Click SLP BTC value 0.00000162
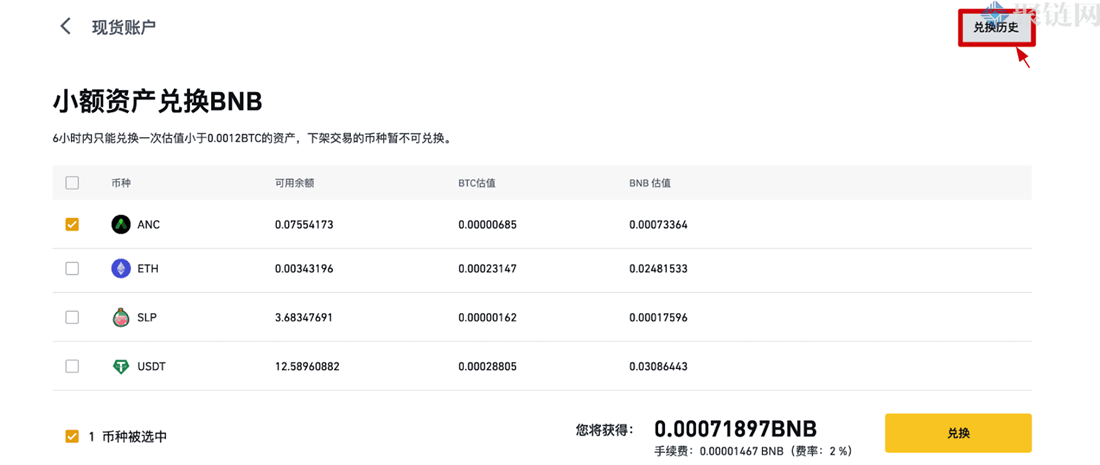Screen dimensions: 1100x465 (488, 318)
